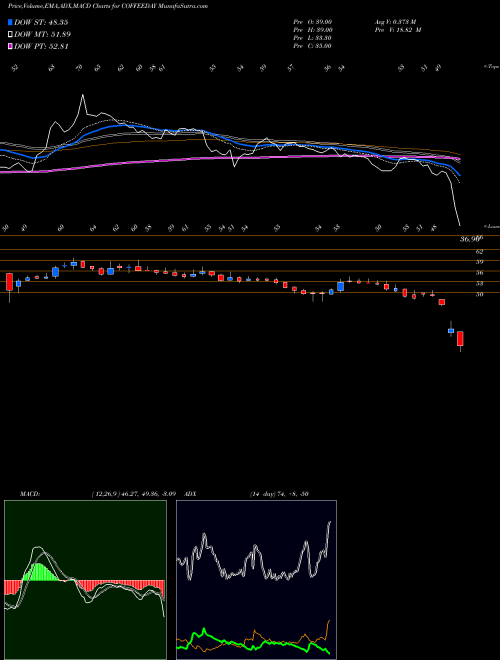Click the 62 price axis label
Screen dimensions: 500x660
tap(479, 252)
